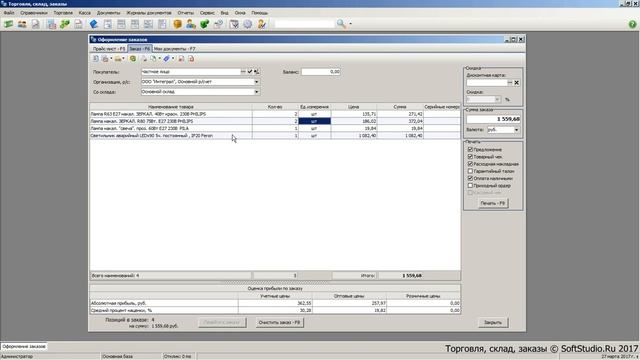The width and height of the screenshot is (640, 360).
Task: Toggle the Товарный чек checkbox
Action: tap(470, 157)
